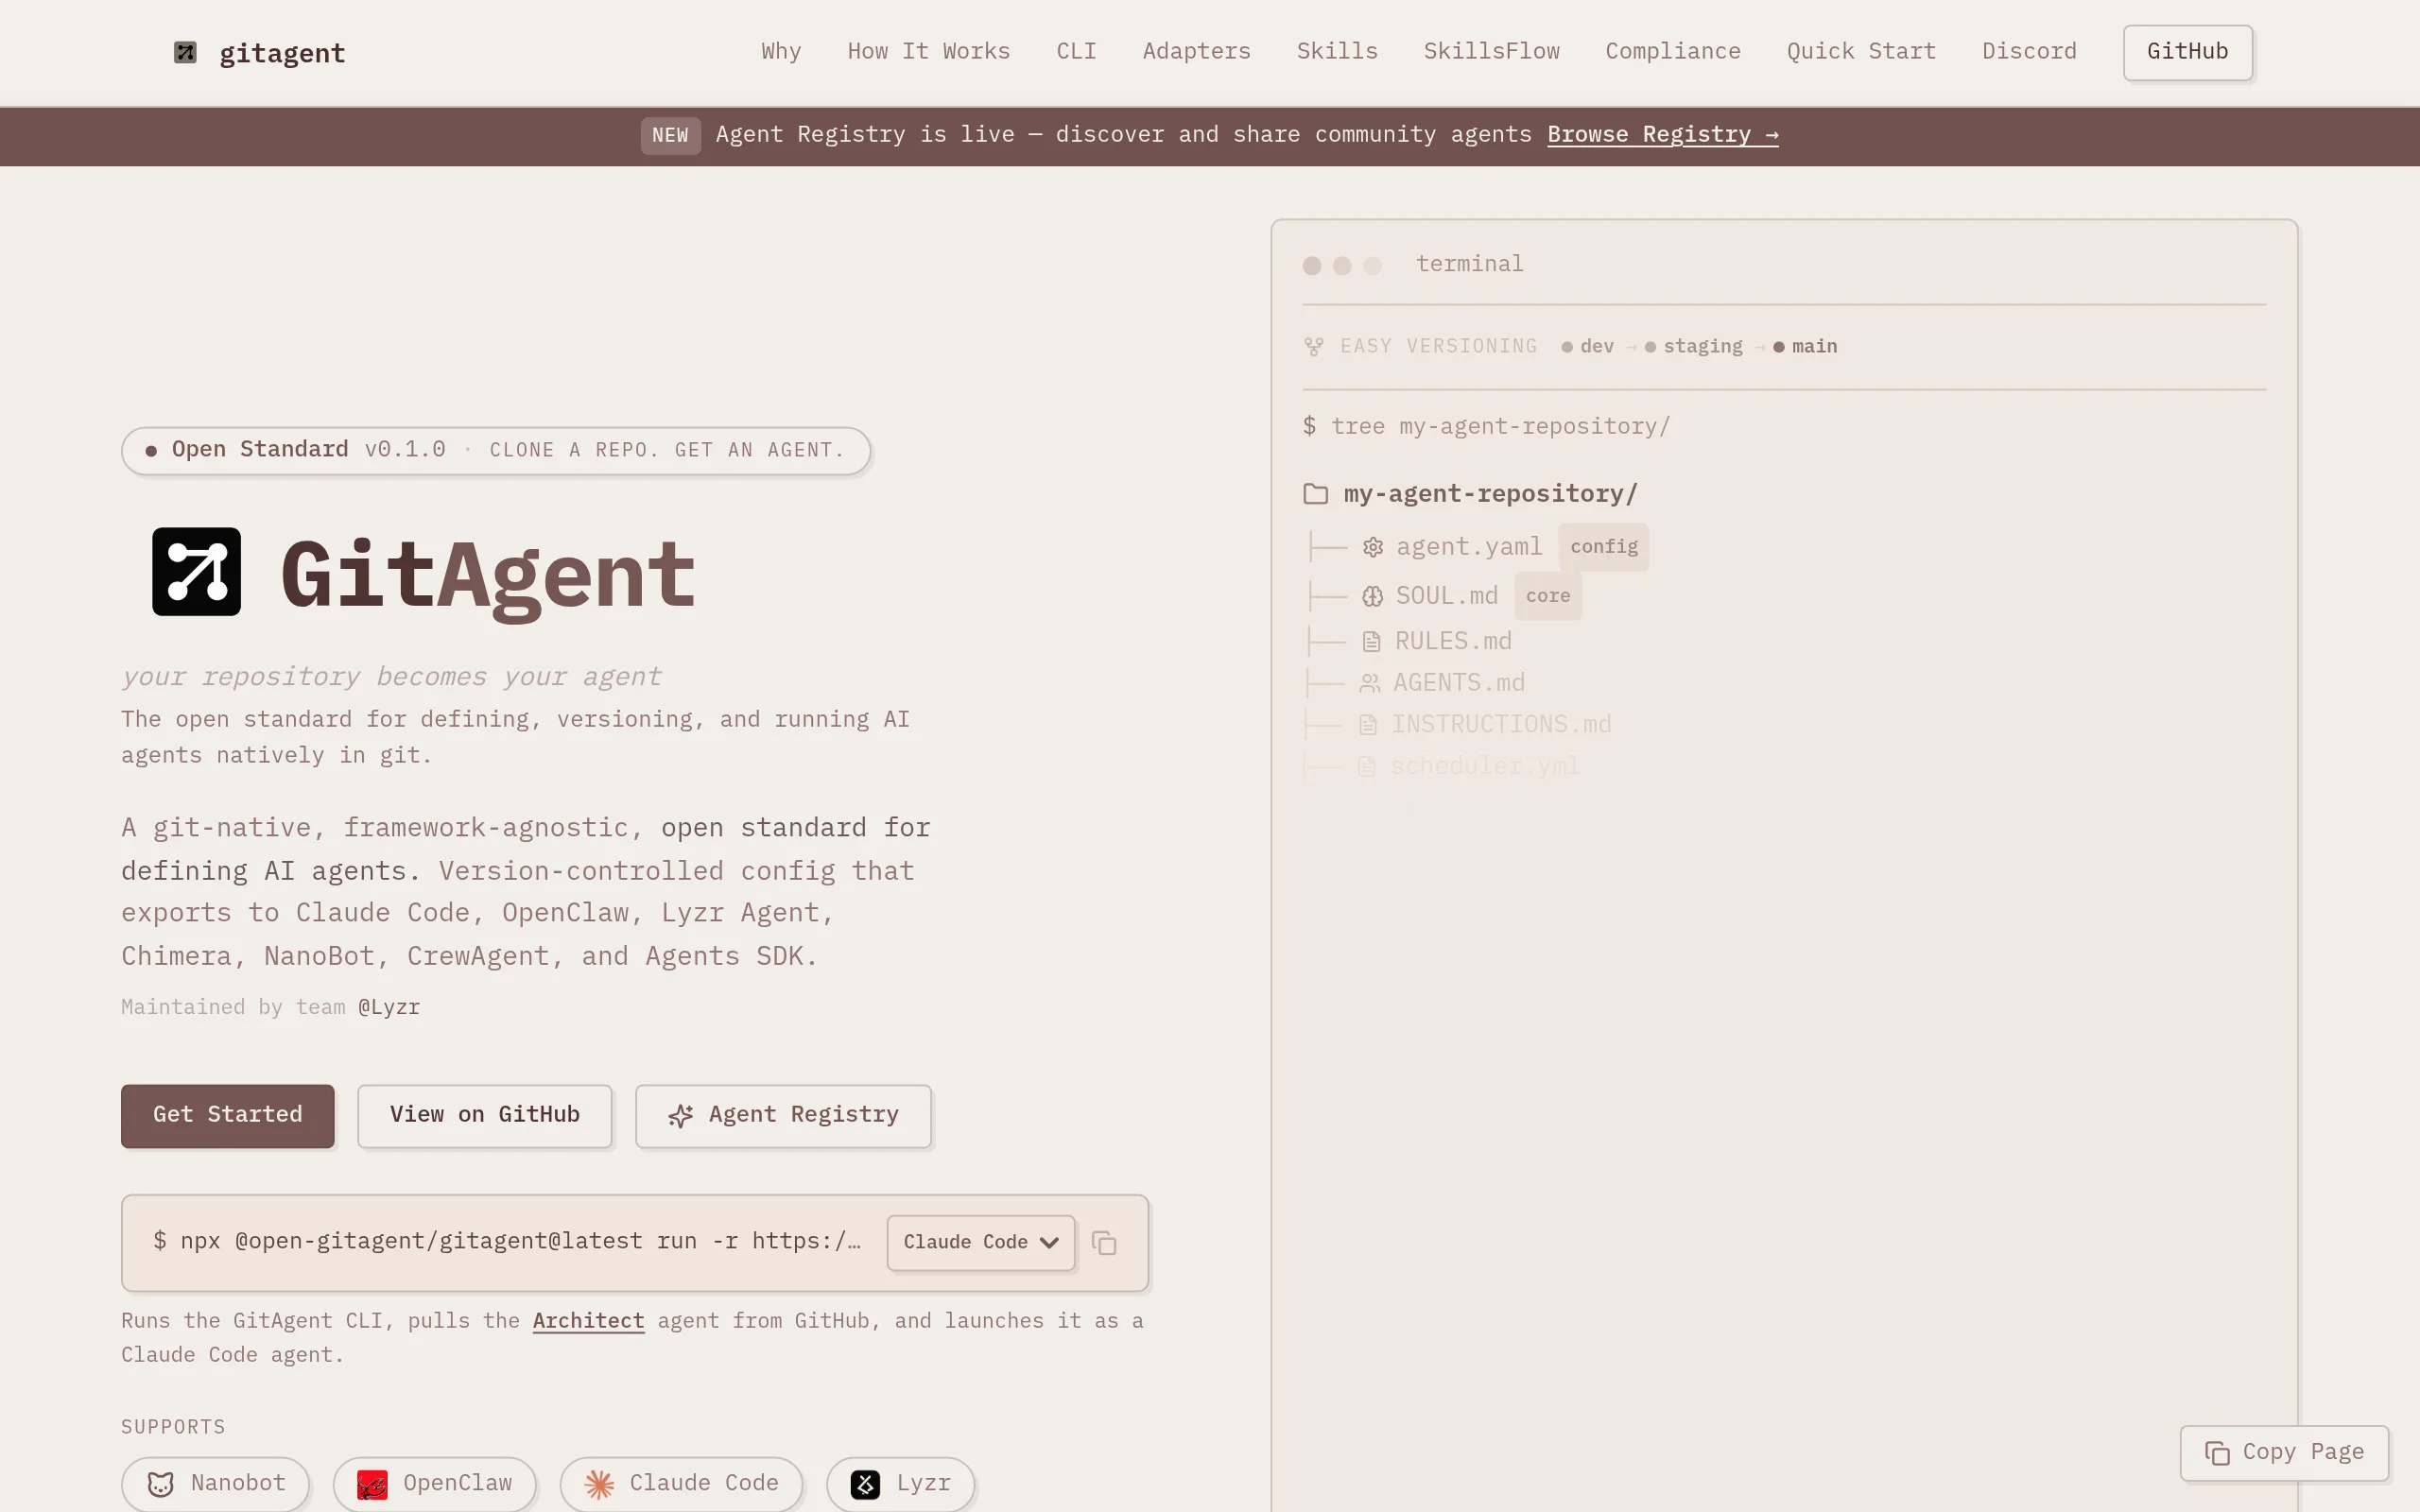This screenshot has height=1512, width=2420.
Task: Click the people icon next to AGENTS.md
Action: [x=1369, y=682]
